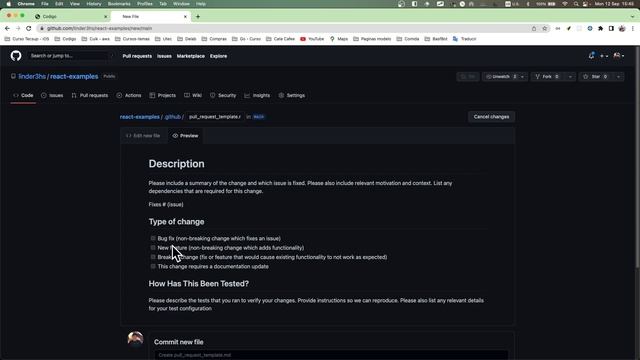The image size is (640, 360).
Task: Open the Actions tab
Action: (x=129, y=96)
